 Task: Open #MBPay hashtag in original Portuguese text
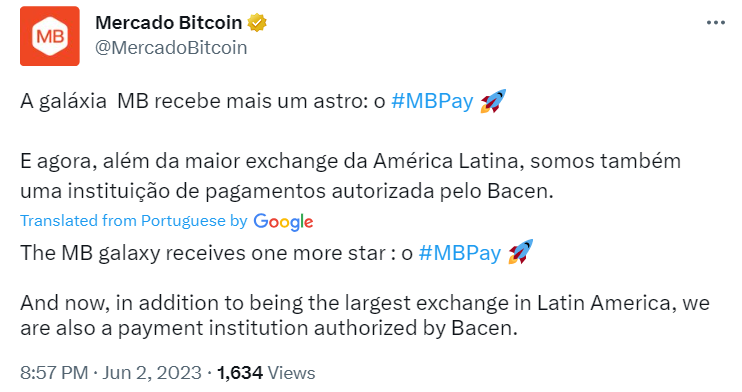[432, 101]
